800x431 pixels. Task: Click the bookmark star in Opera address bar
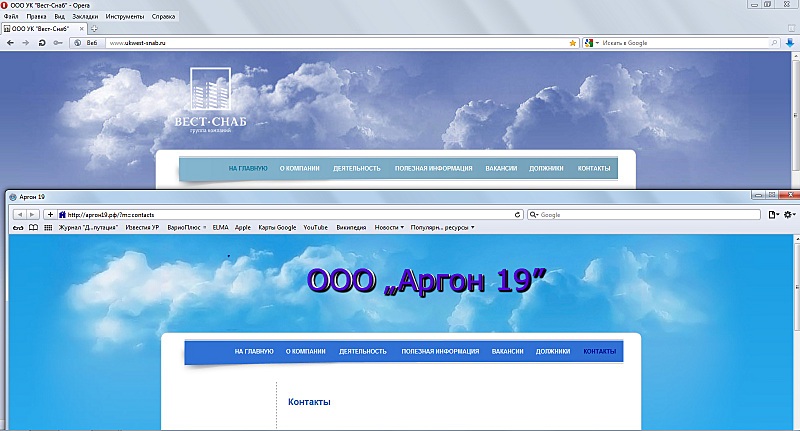[572, 43]
